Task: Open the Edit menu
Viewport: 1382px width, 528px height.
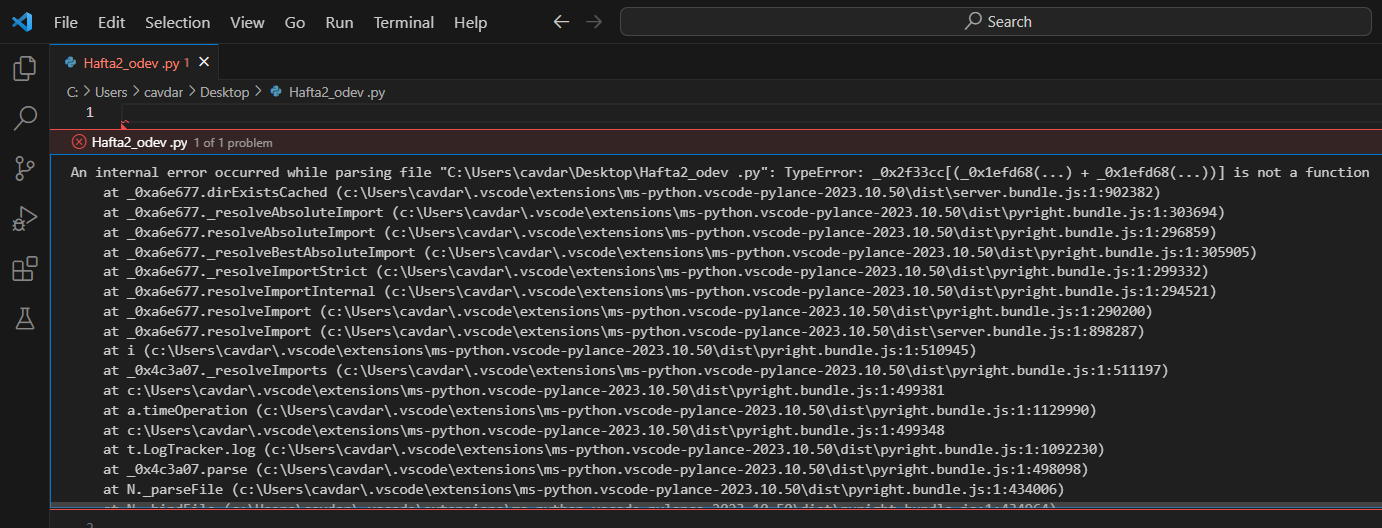Action: pyautogui.click(x=112, y=22)
